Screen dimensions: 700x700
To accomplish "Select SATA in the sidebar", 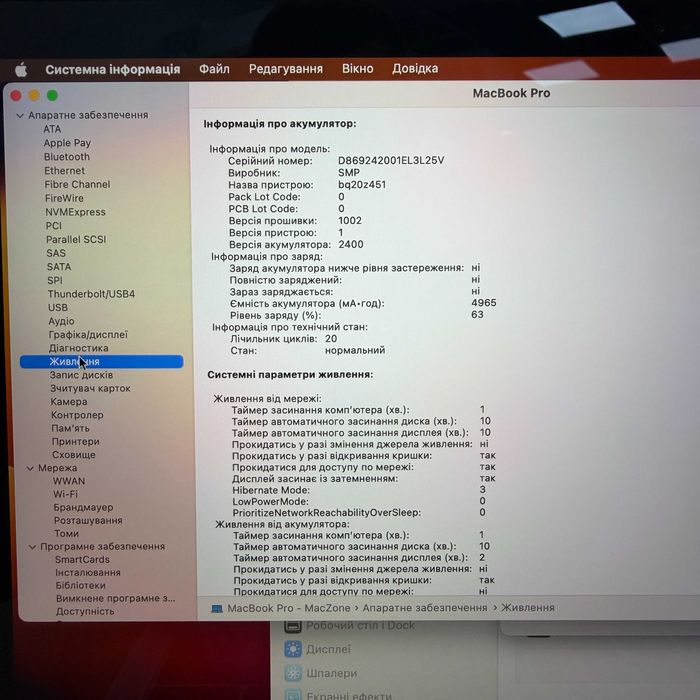I will 59,267.
